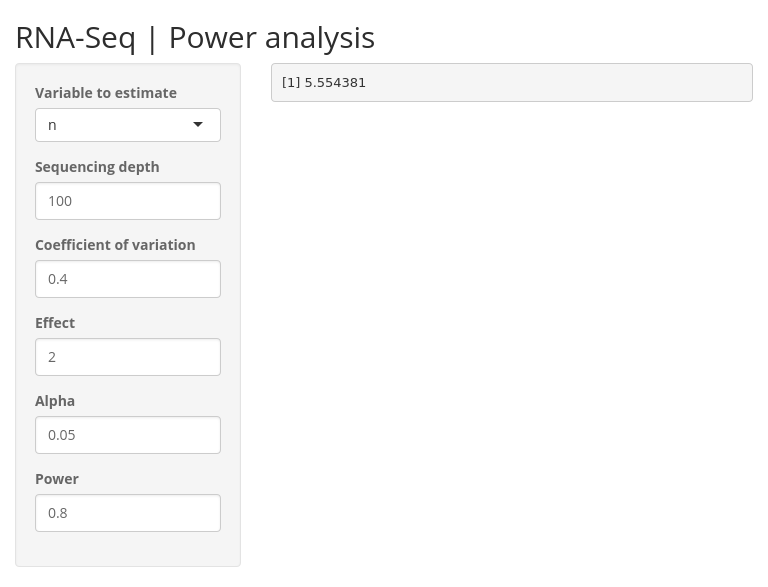Focus the Sequencing depth field showing 100
Image resolution: width=768 pixels, height=587 pixels.
[128, 201]
